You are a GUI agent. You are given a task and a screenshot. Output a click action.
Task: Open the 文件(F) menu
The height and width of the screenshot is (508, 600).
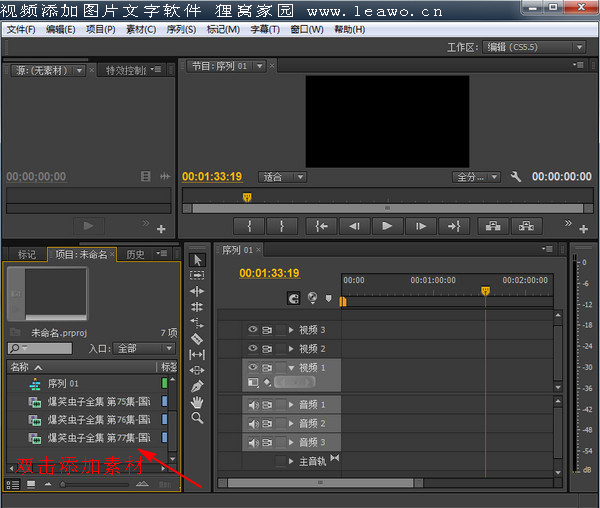click(21, 30)
